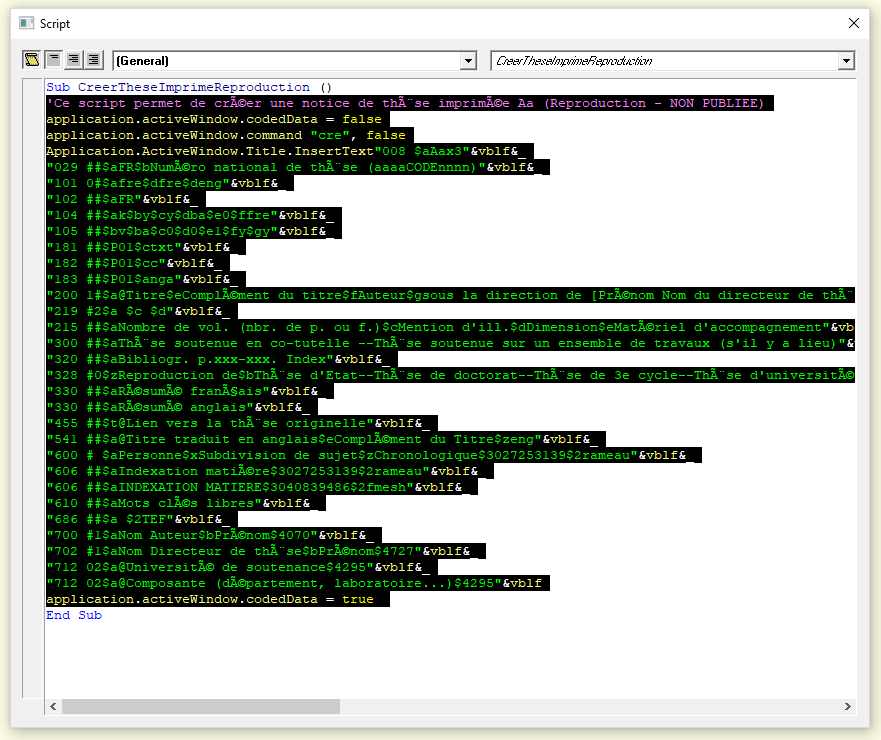Open the CreerTheseImprimeReproduction procedure dropdown arrow
Viewport: 881px width, 740px height.
point(846,61)
